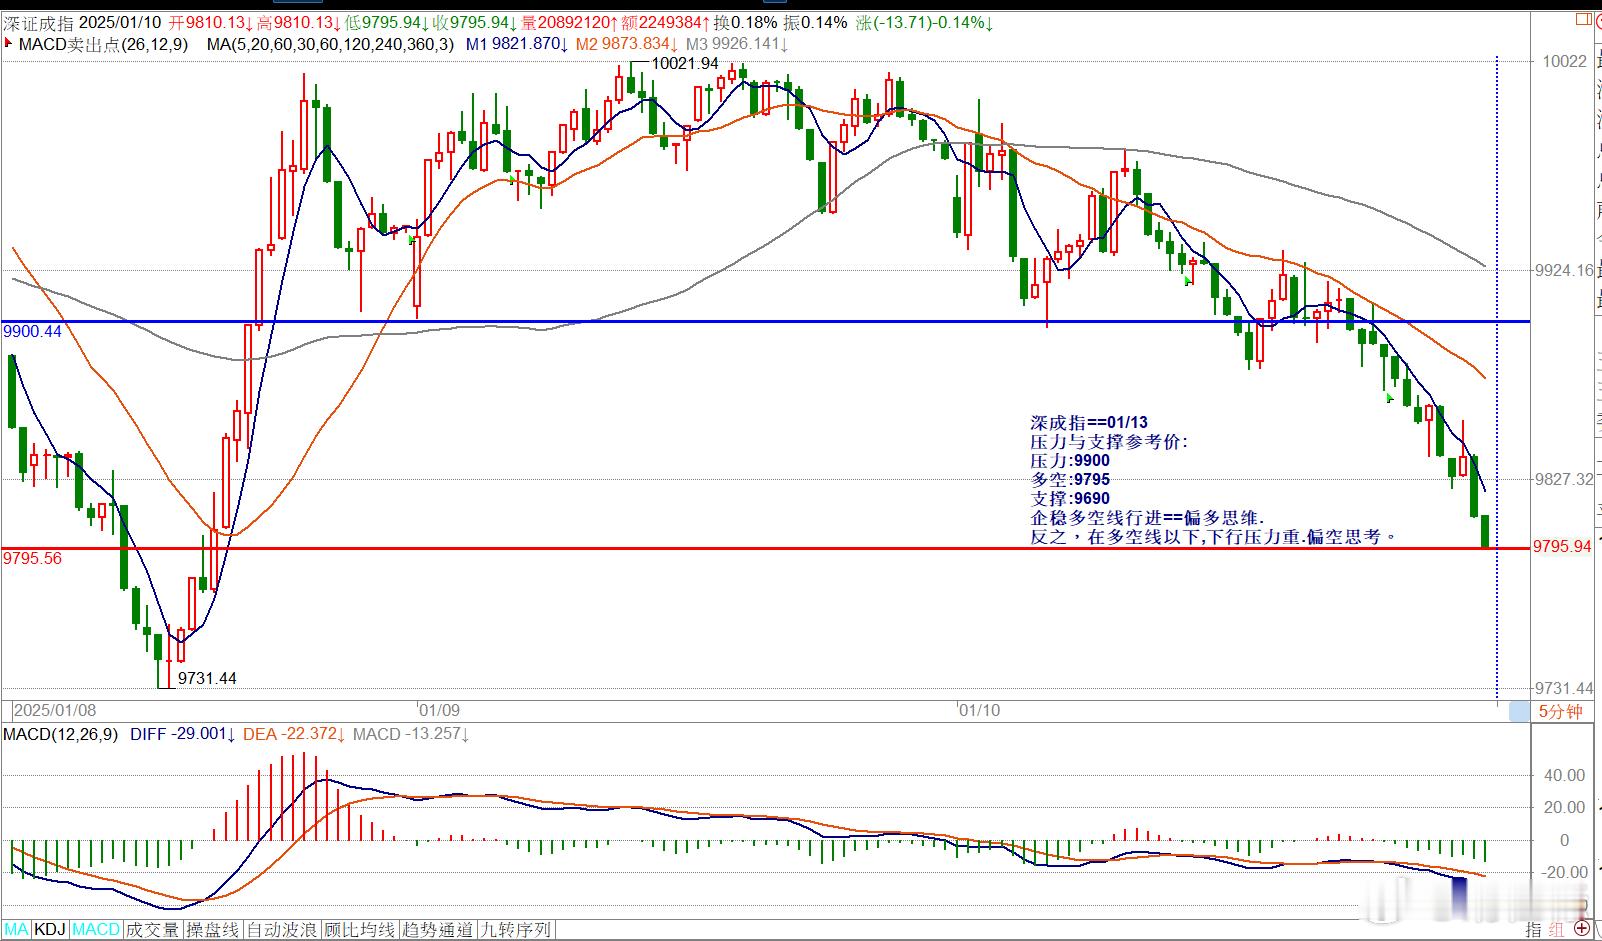The width and height of the screenshot is (1602, 941).
Task: Click the MA(5,20,60,30,60,120,240,360,3) label
Action: pyautogui.click(x=330, y=44)
